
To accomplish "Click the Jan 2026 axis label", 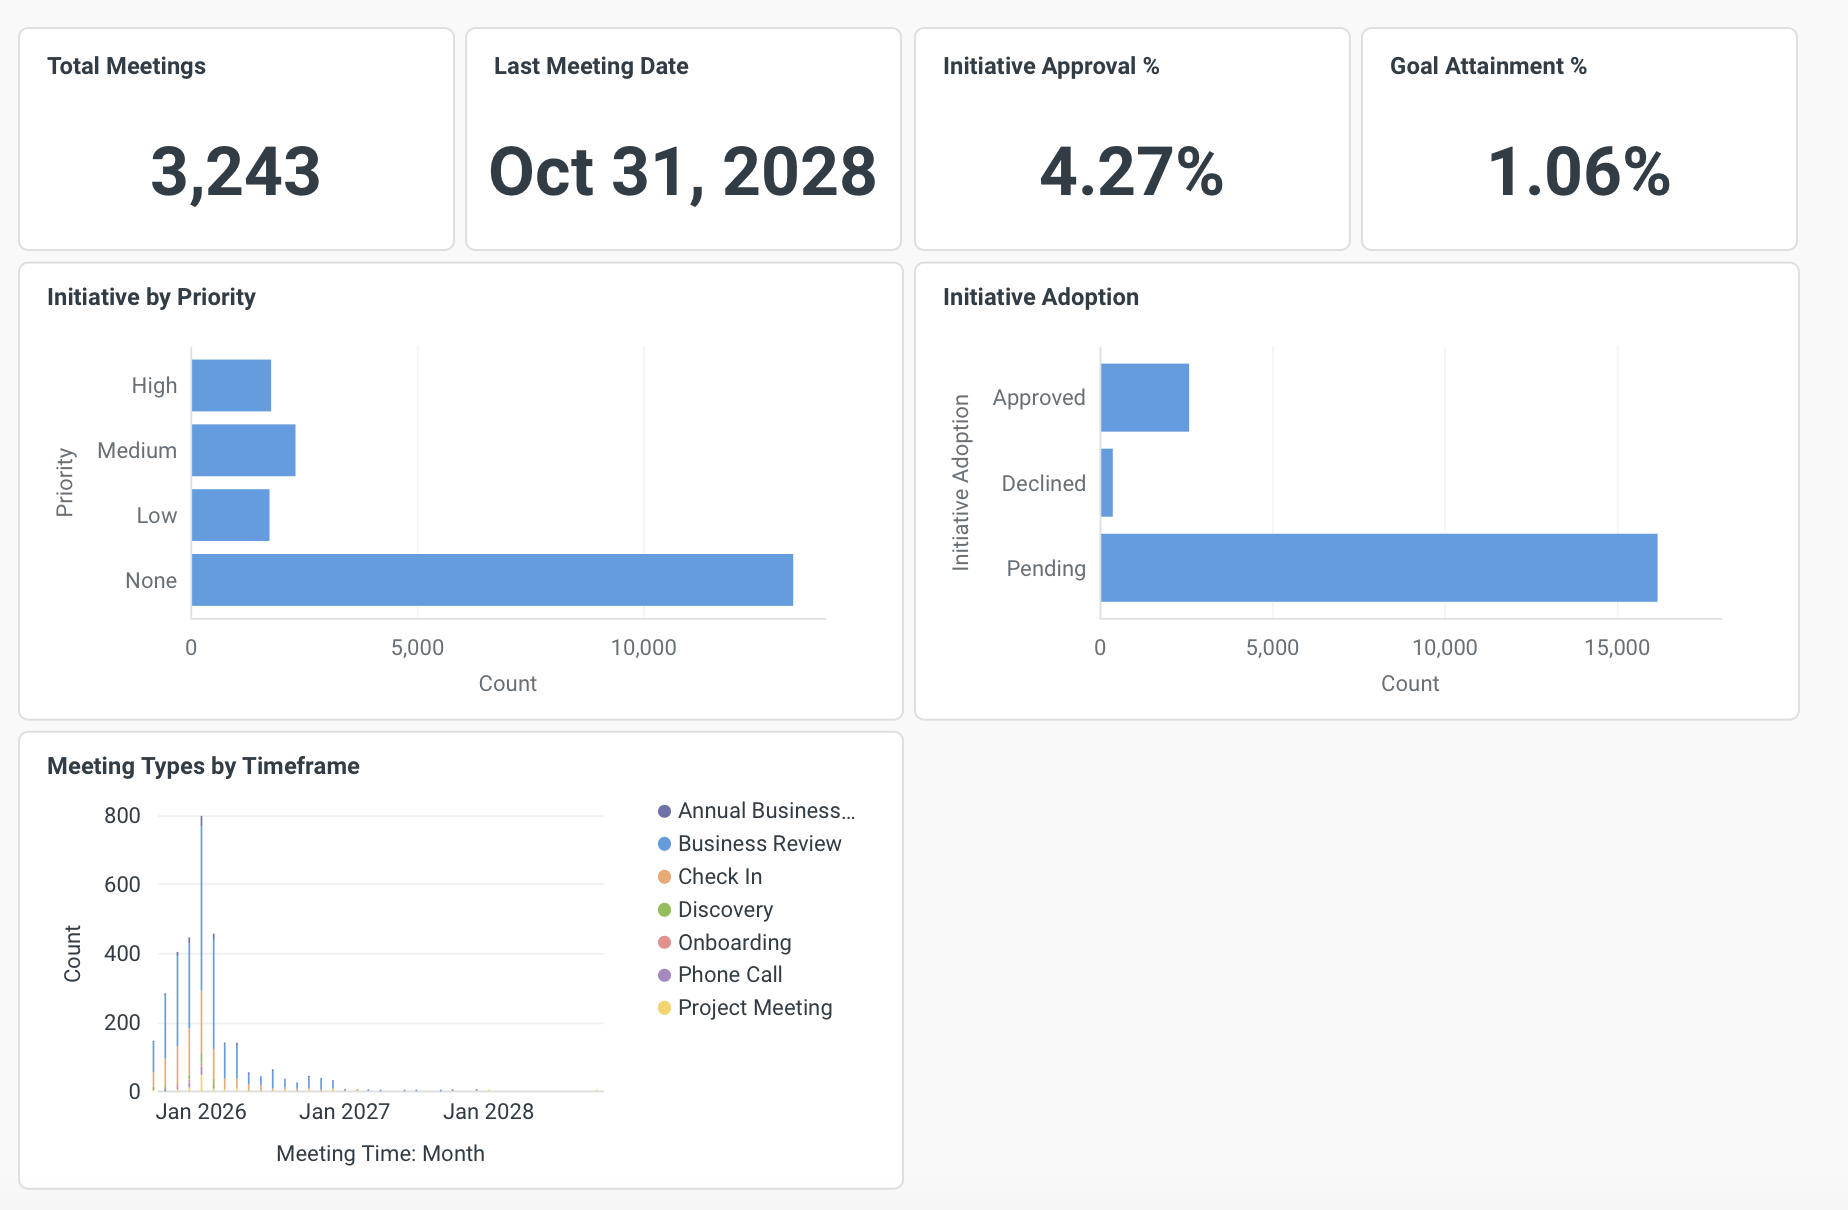I will [x=200, y=1111].
